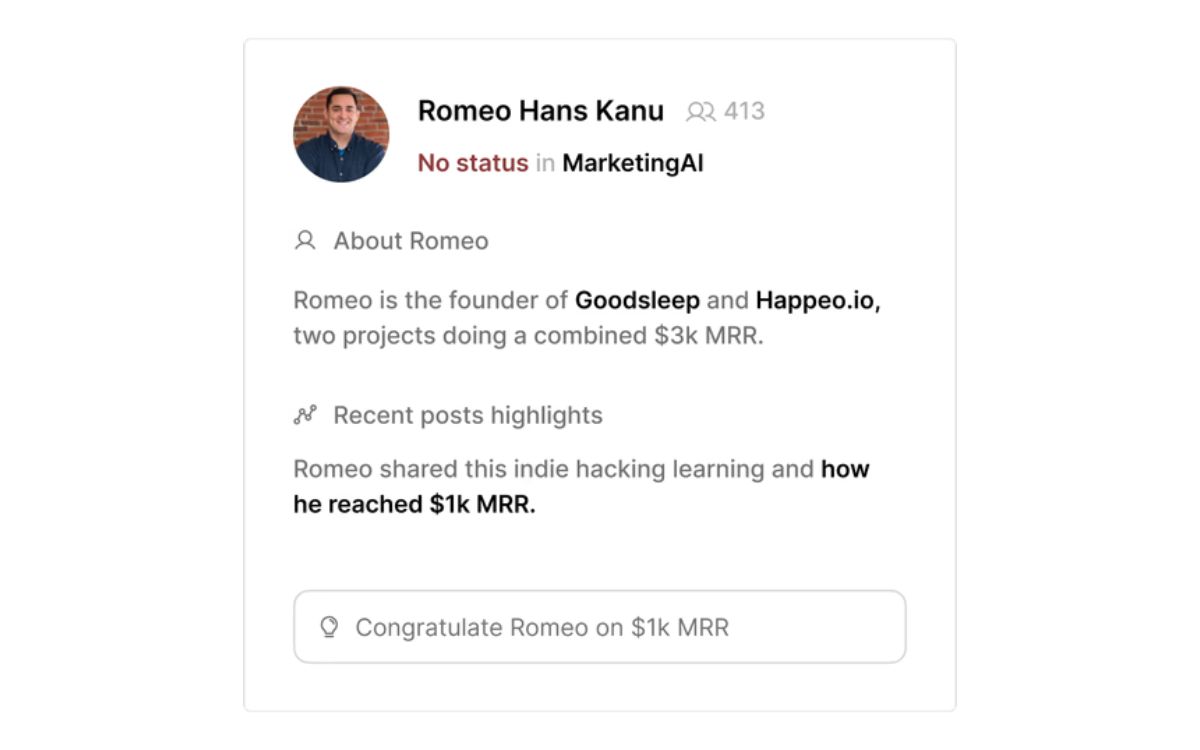Open the MarketingAI community link
1200x750 pixels.
click(x=633, y=163)
